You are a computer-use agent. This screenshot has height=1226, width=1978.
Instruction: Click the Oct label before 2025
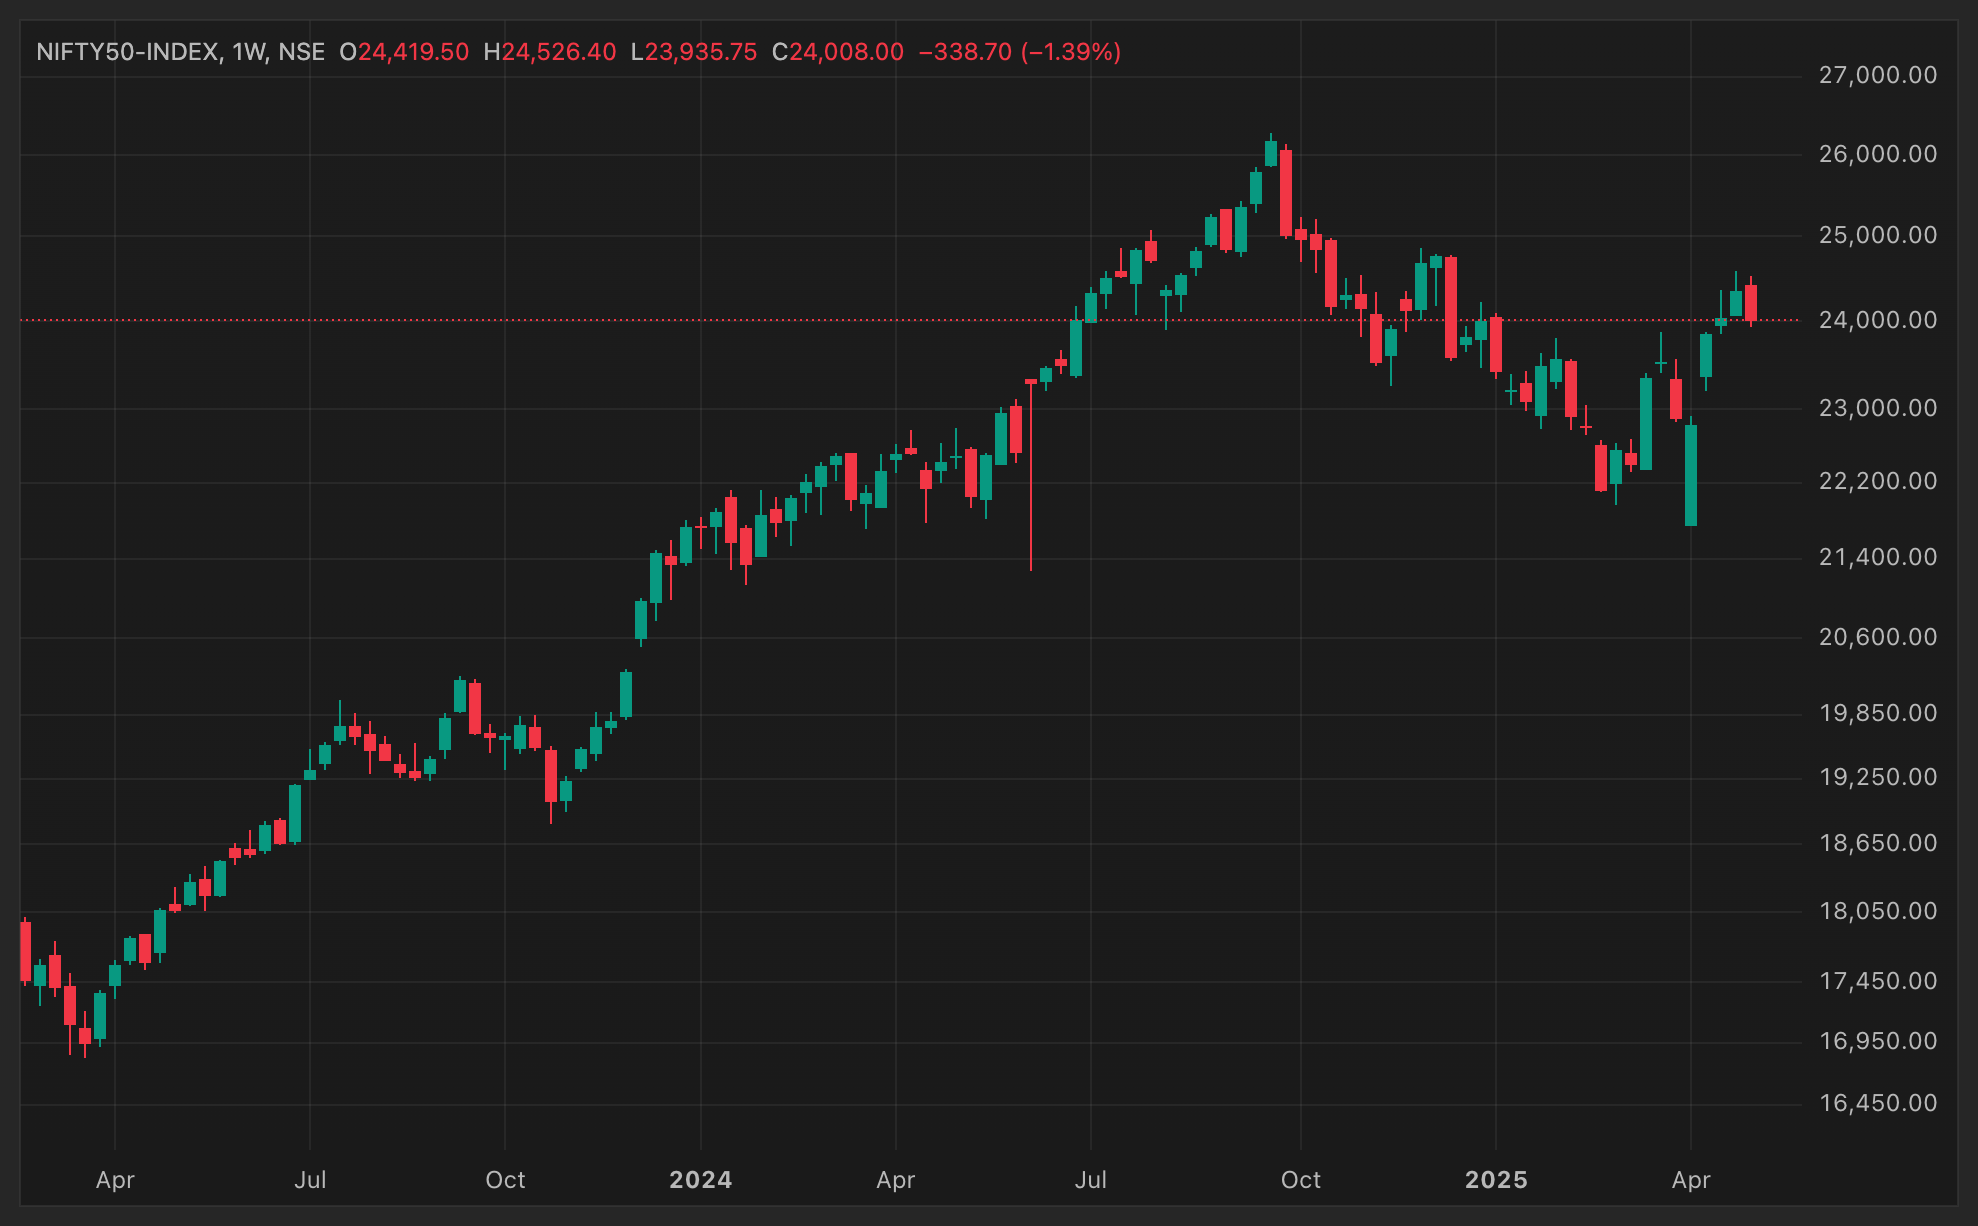tap(1300, 1180)
